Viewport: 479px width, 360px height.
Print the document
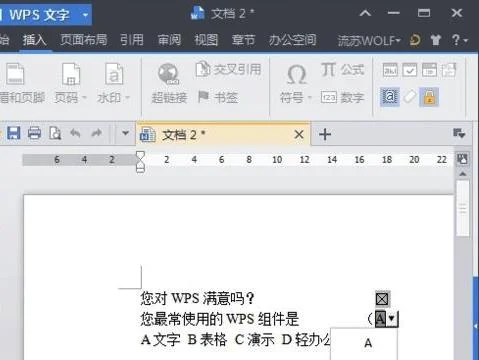coord(34,133)
